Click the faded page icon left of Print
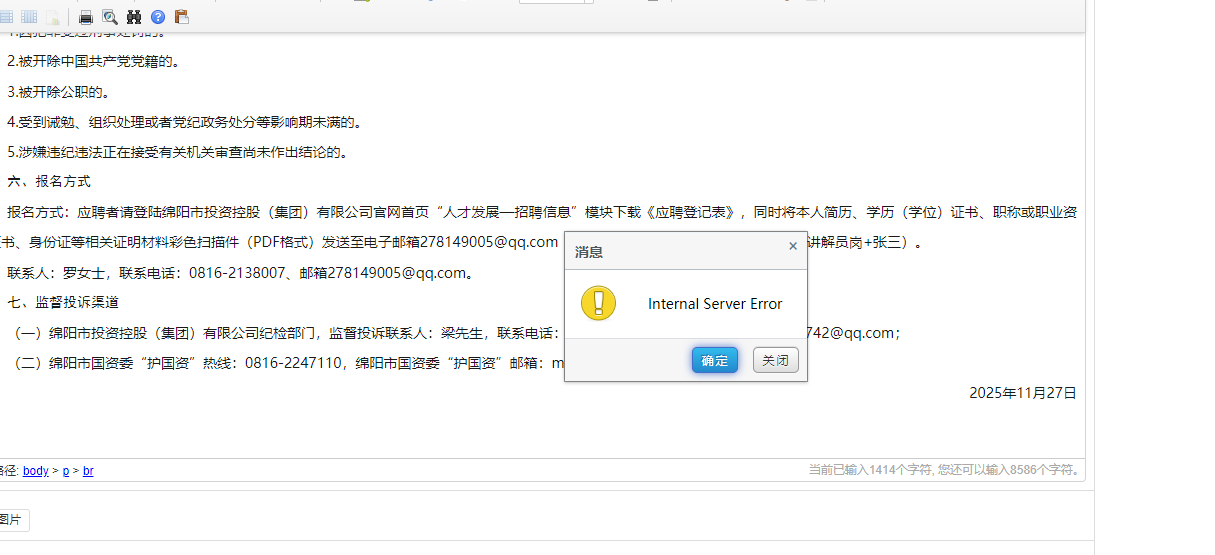 point(52,17)
